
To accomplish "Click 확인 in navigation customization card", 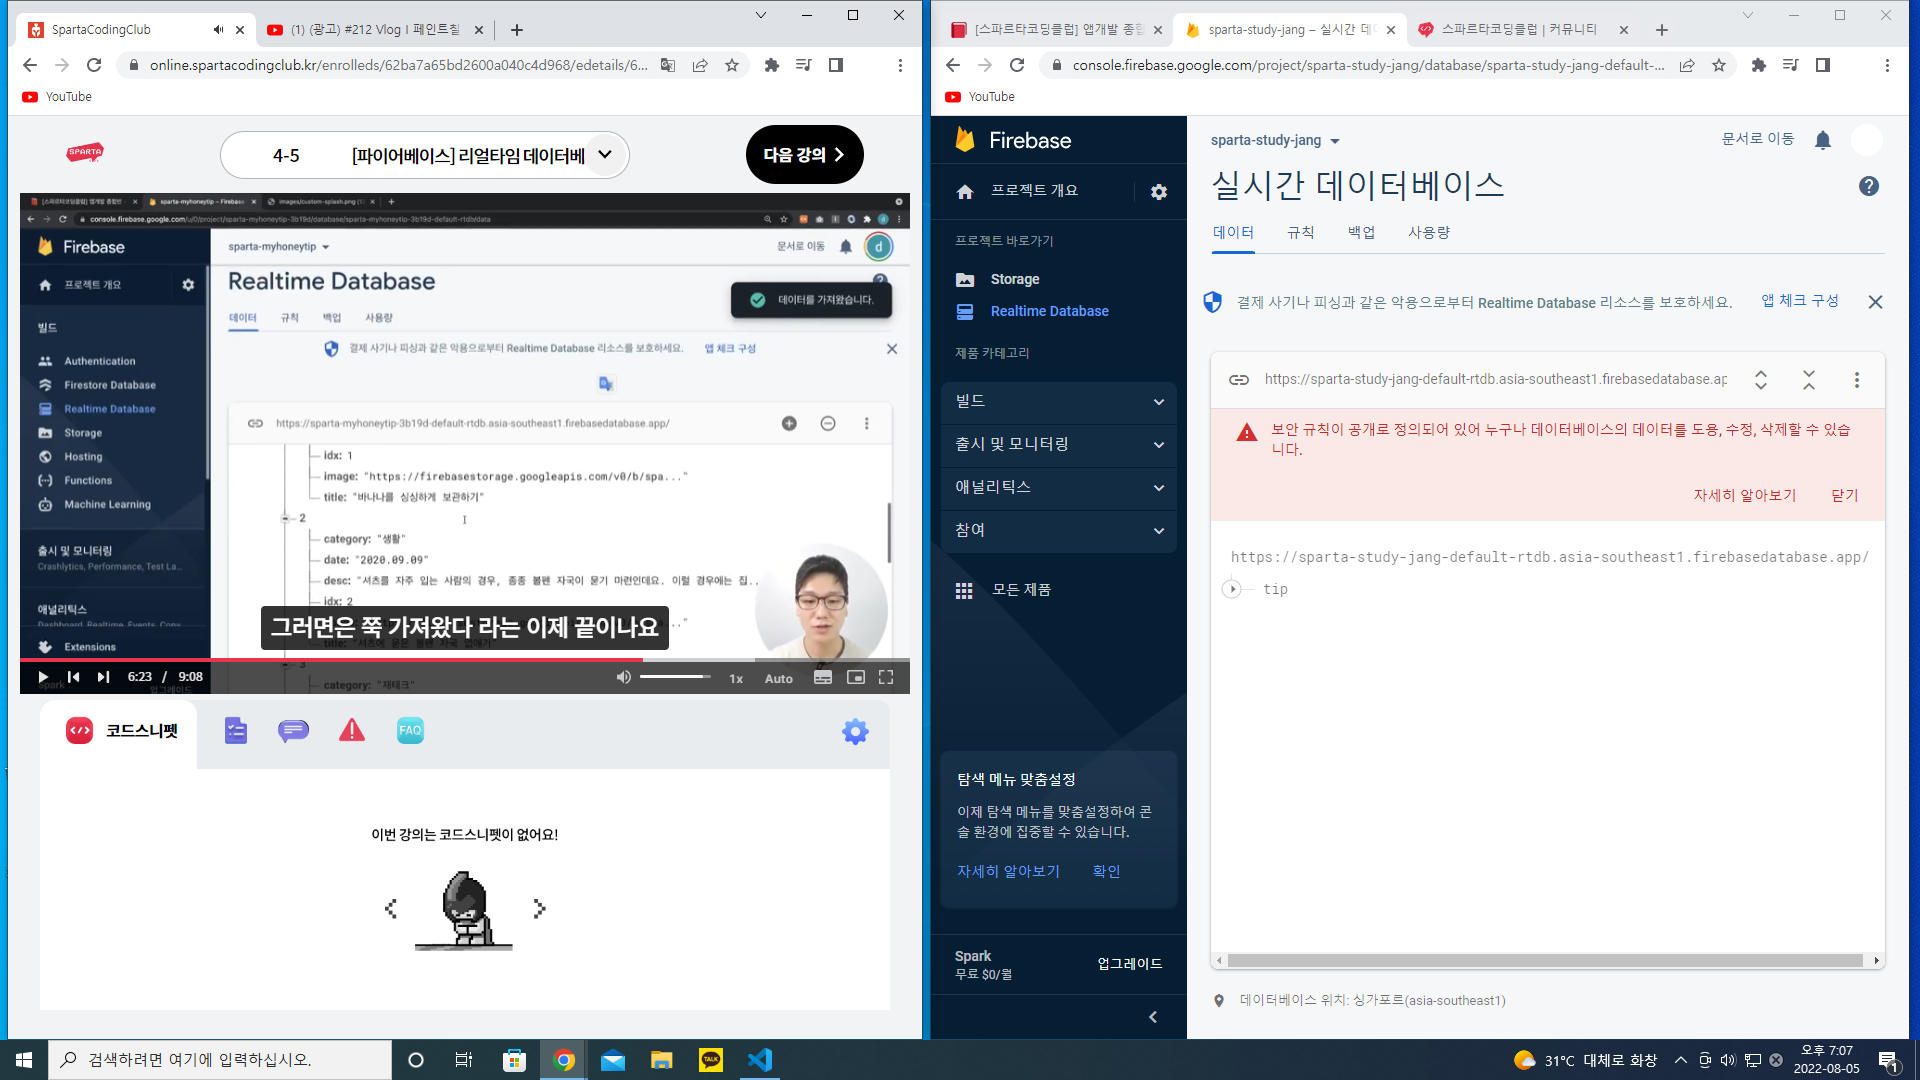I will click(x=1106, y=872).
